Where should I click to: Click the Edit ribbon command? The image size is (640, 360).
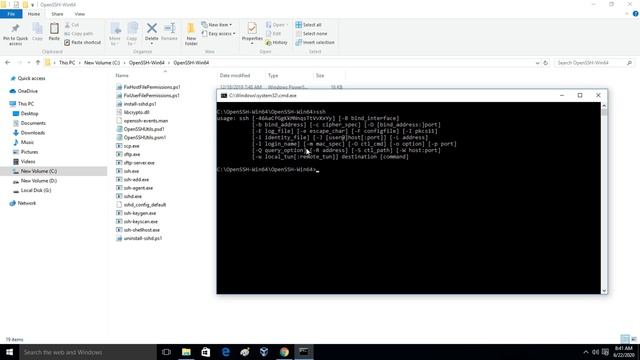(x=273, y=33)
